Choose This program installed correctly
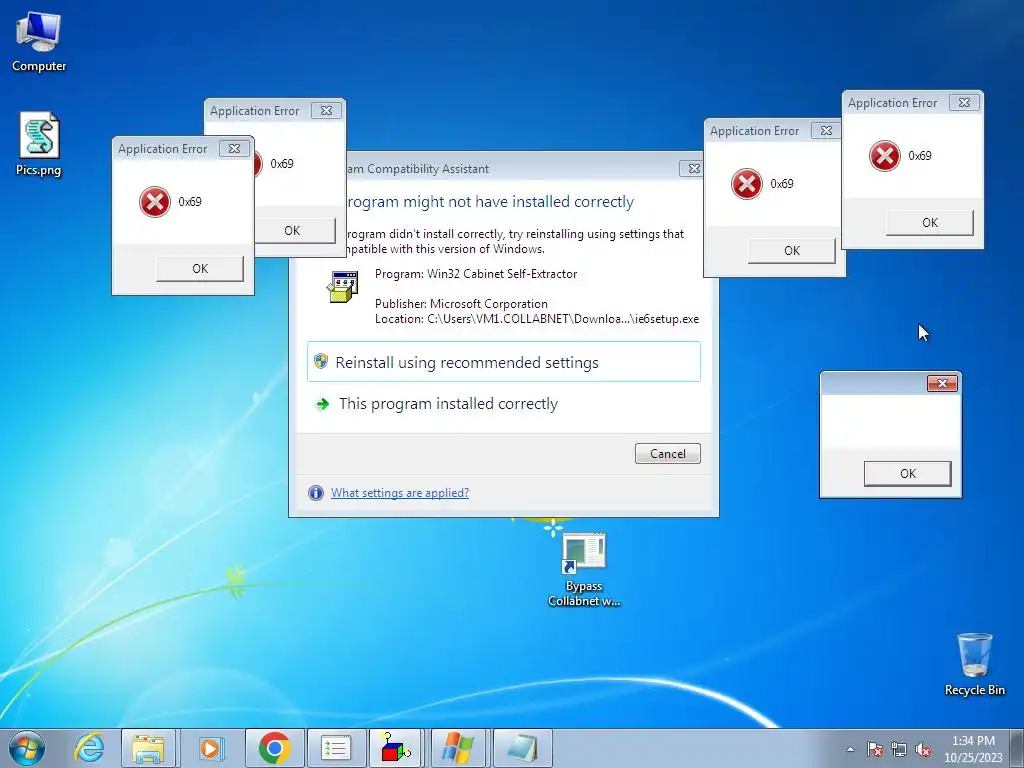Screen dimensions: 1024x768 click(504, 404)
